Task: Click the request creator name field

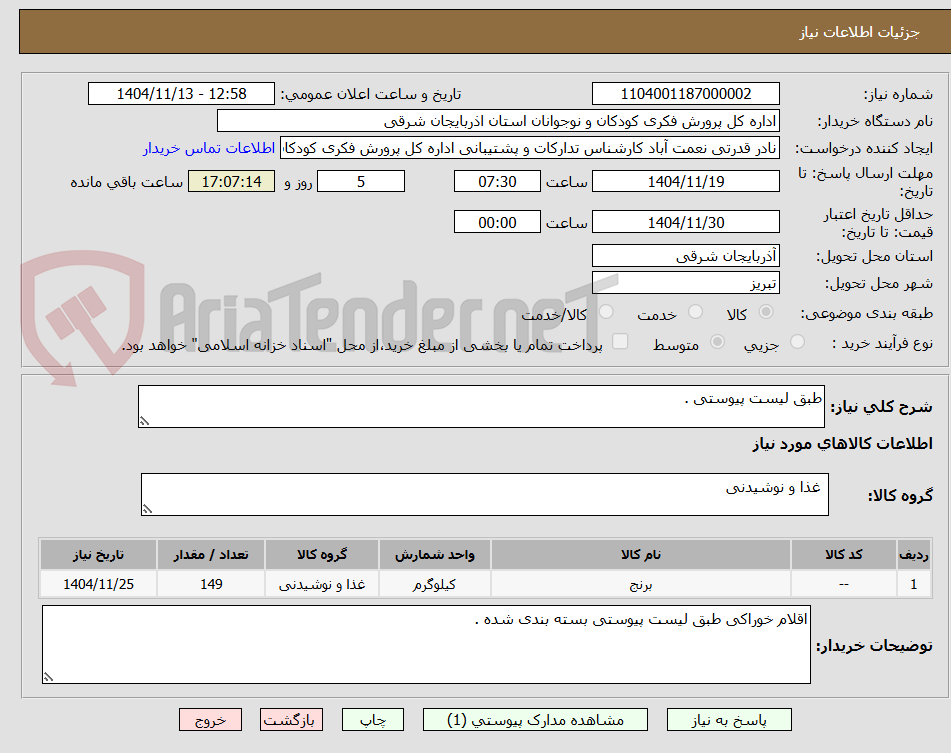Action: (529, 149)
